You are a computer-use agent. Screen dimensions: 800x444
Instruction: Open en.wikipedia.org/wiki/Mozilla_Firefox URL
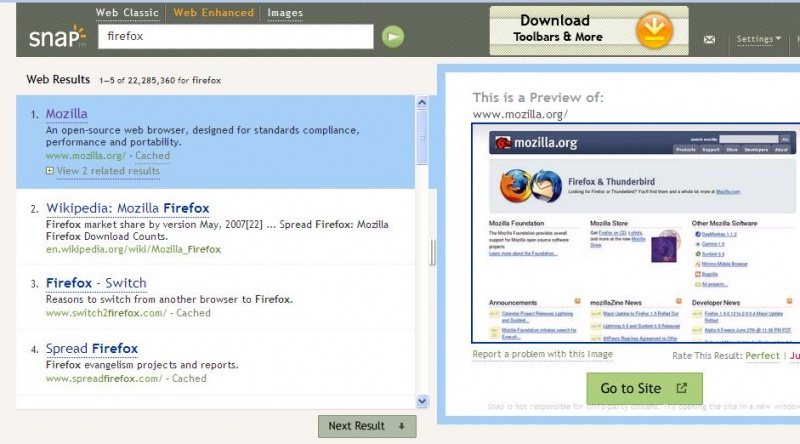(x=133, y=250)
